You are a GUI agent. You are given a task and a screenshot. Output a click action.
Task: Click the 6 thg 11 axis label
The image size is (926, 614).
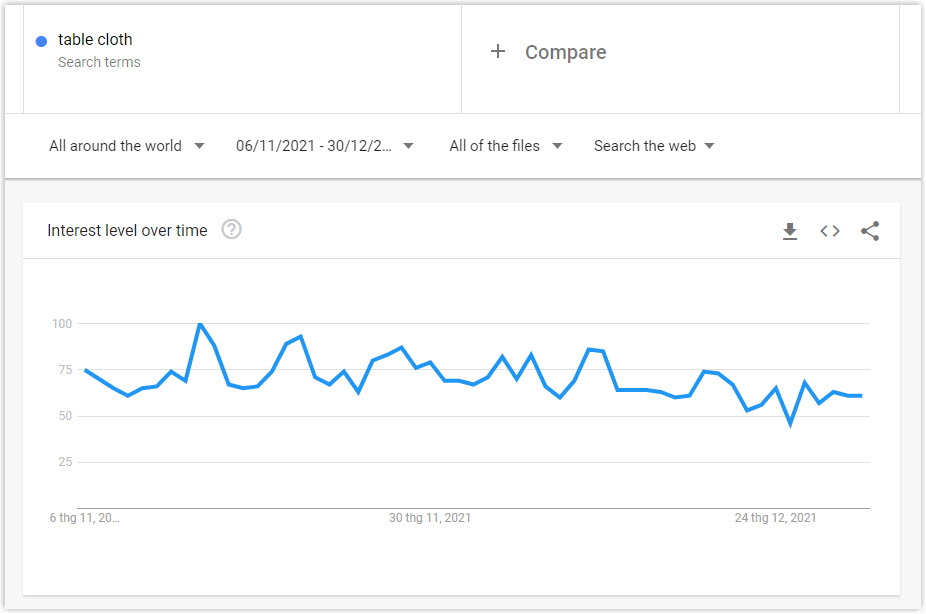84,518
